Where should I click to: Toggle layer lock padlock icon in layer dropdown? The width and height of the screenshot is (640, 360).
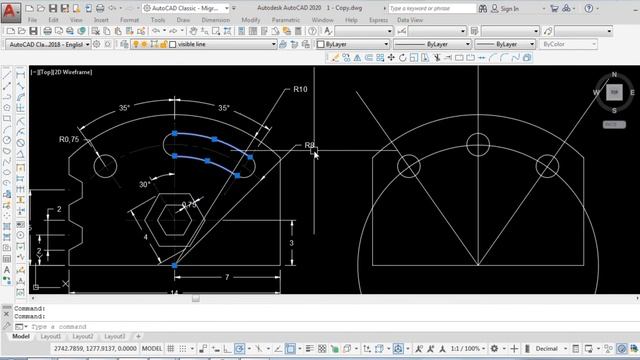coord(163,44)
